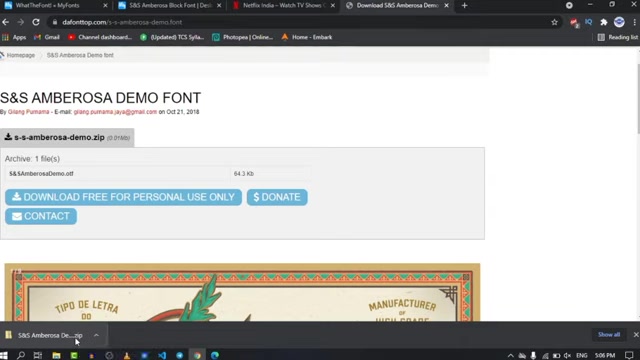Expand options for the downloaded zip file
The image size is (640, 360).
tap(96, 335)
